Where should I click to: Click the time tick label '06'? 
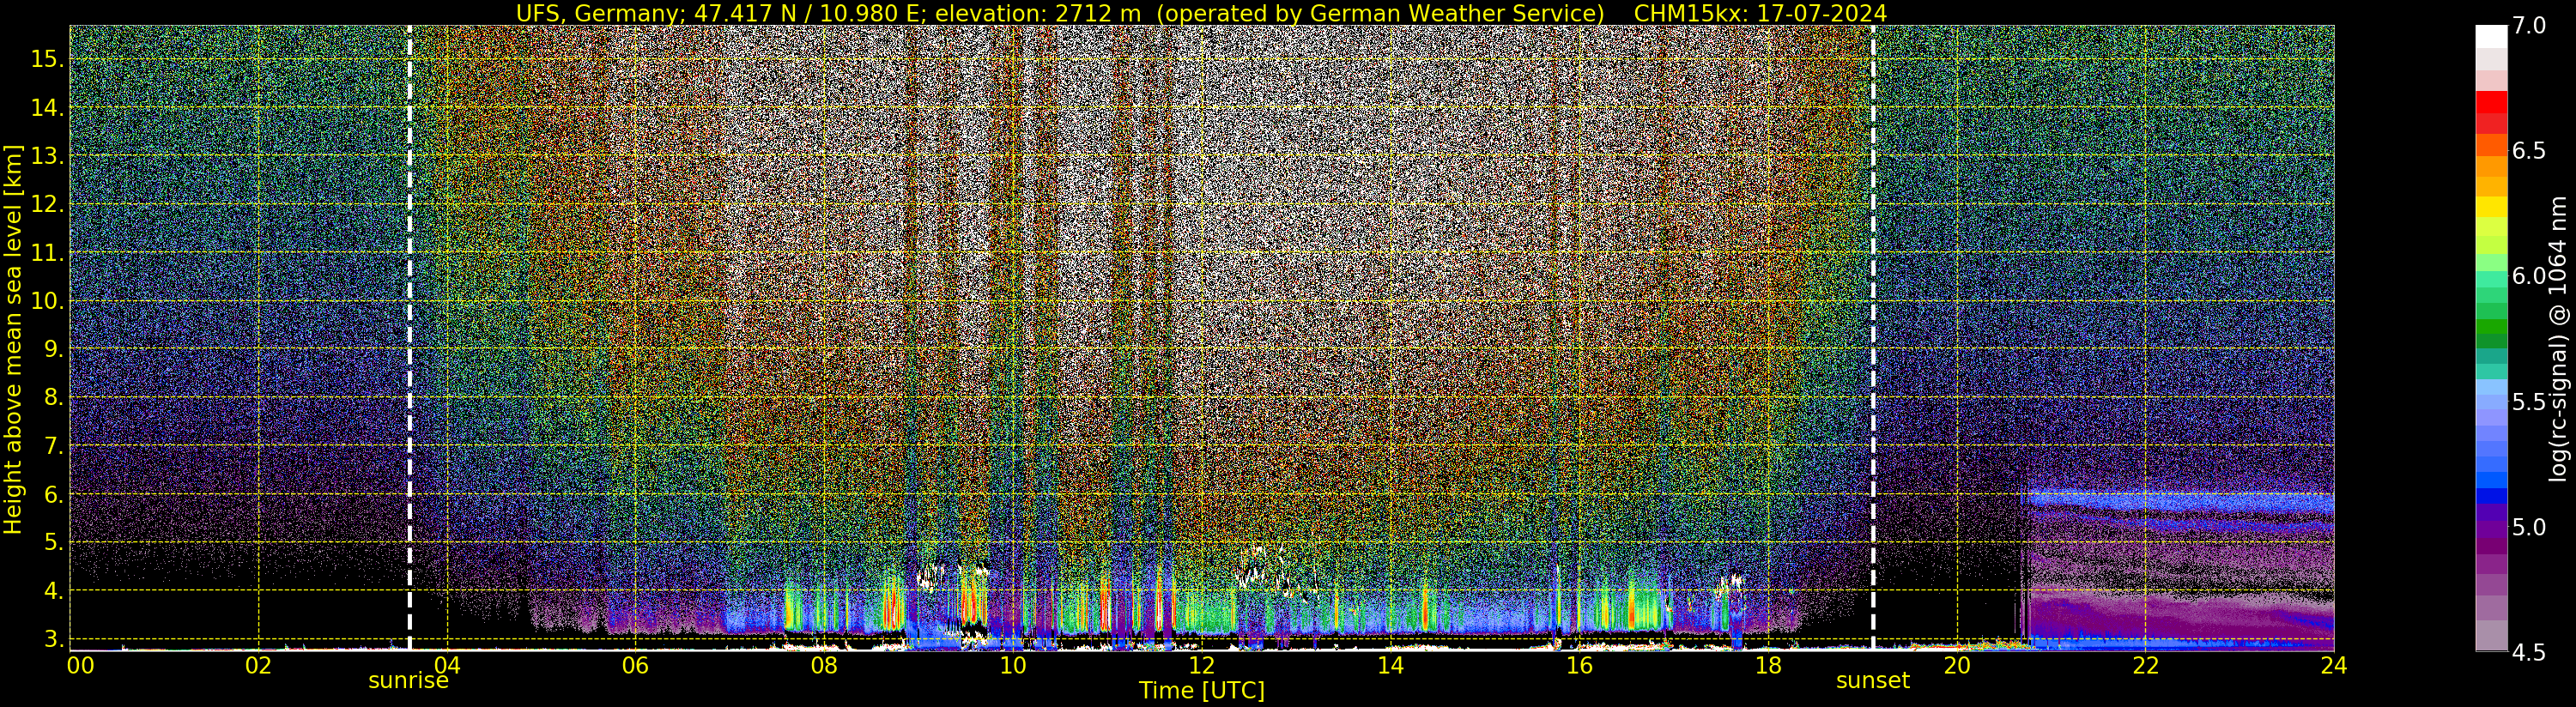(x=635, y=665)
